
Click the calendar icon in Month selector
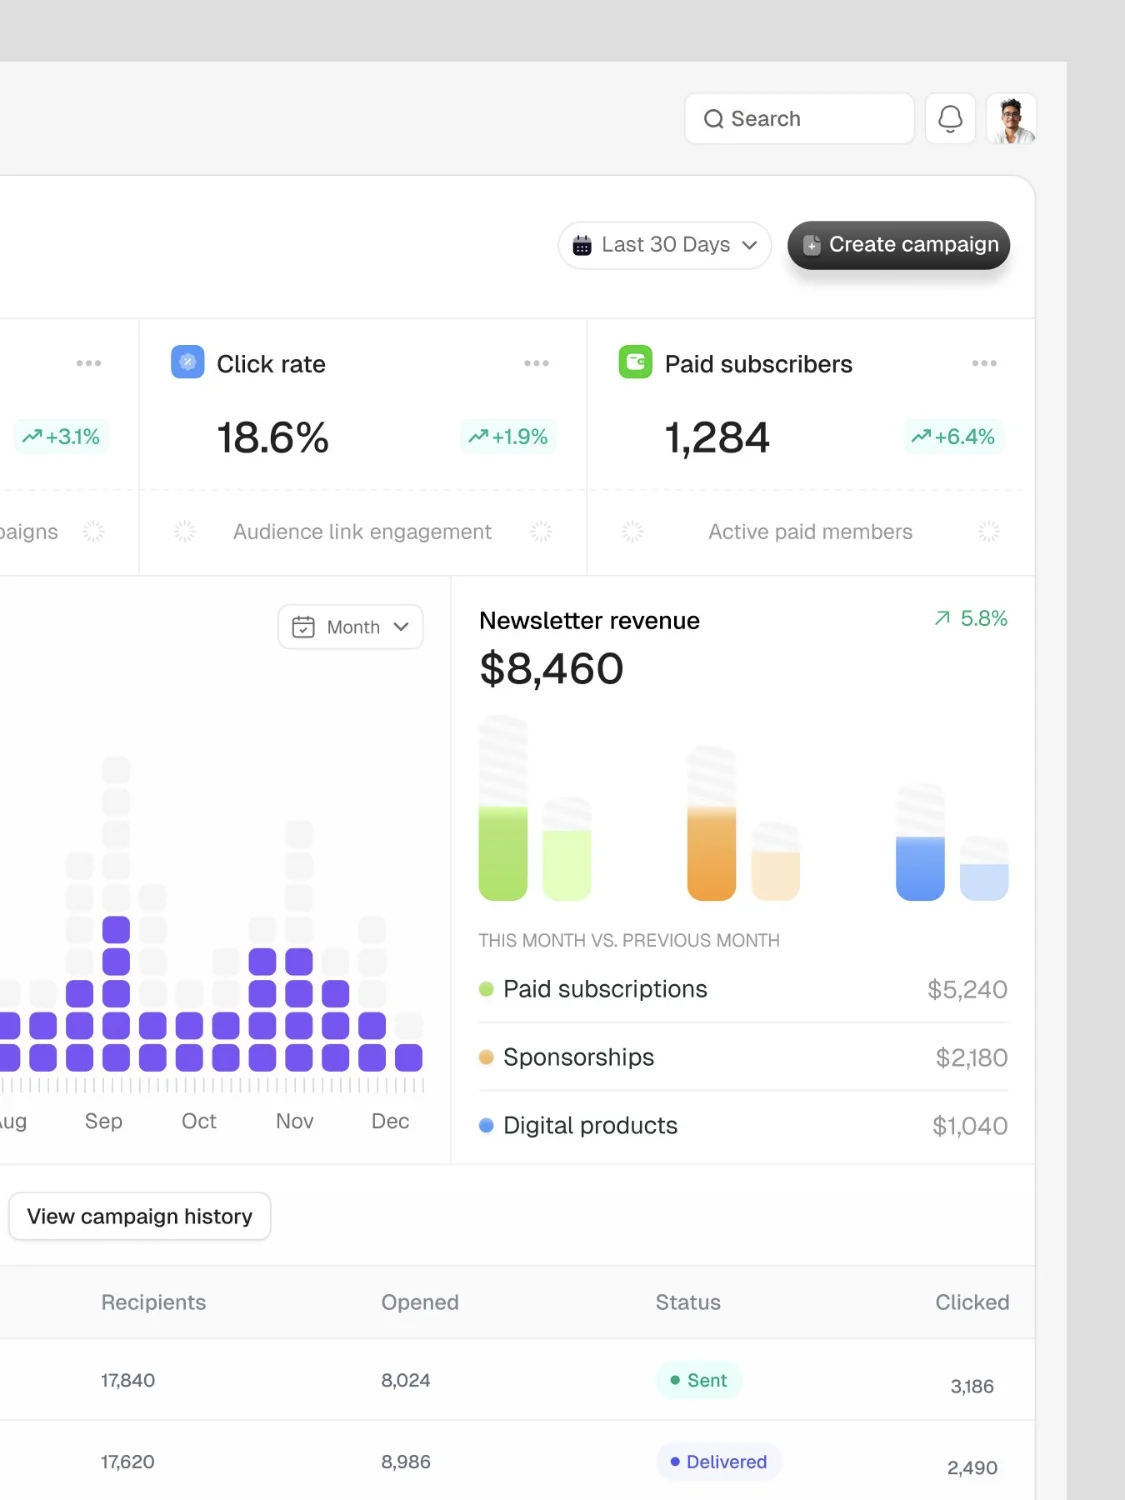click(303, 627)
